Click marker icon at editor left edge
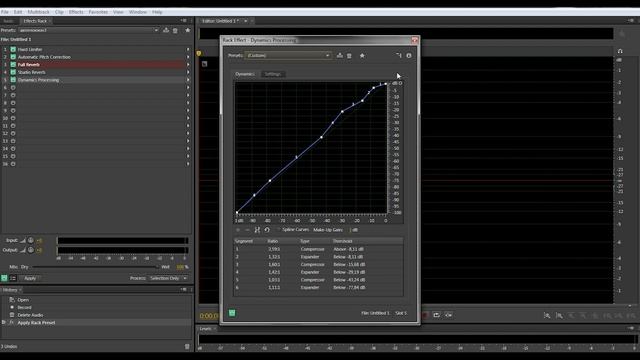Screen dimensions: 640x360 (199, 53)
